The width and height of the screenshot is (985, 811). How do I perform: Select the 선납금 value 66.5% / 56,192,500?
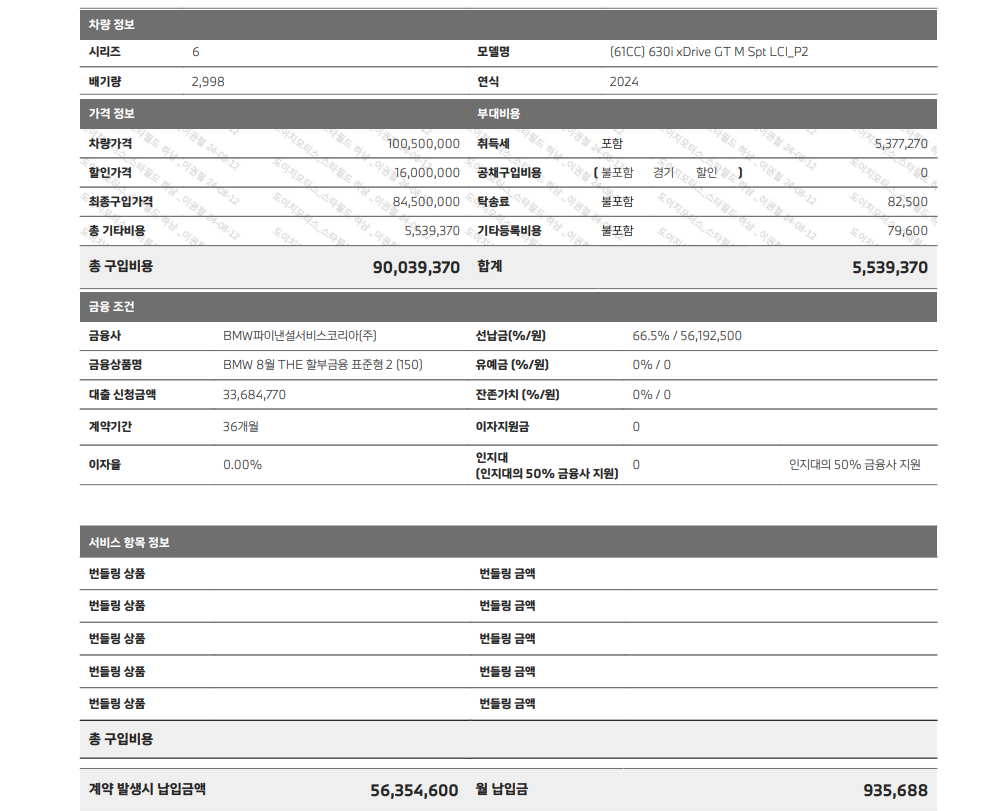[x=687, y=336]
